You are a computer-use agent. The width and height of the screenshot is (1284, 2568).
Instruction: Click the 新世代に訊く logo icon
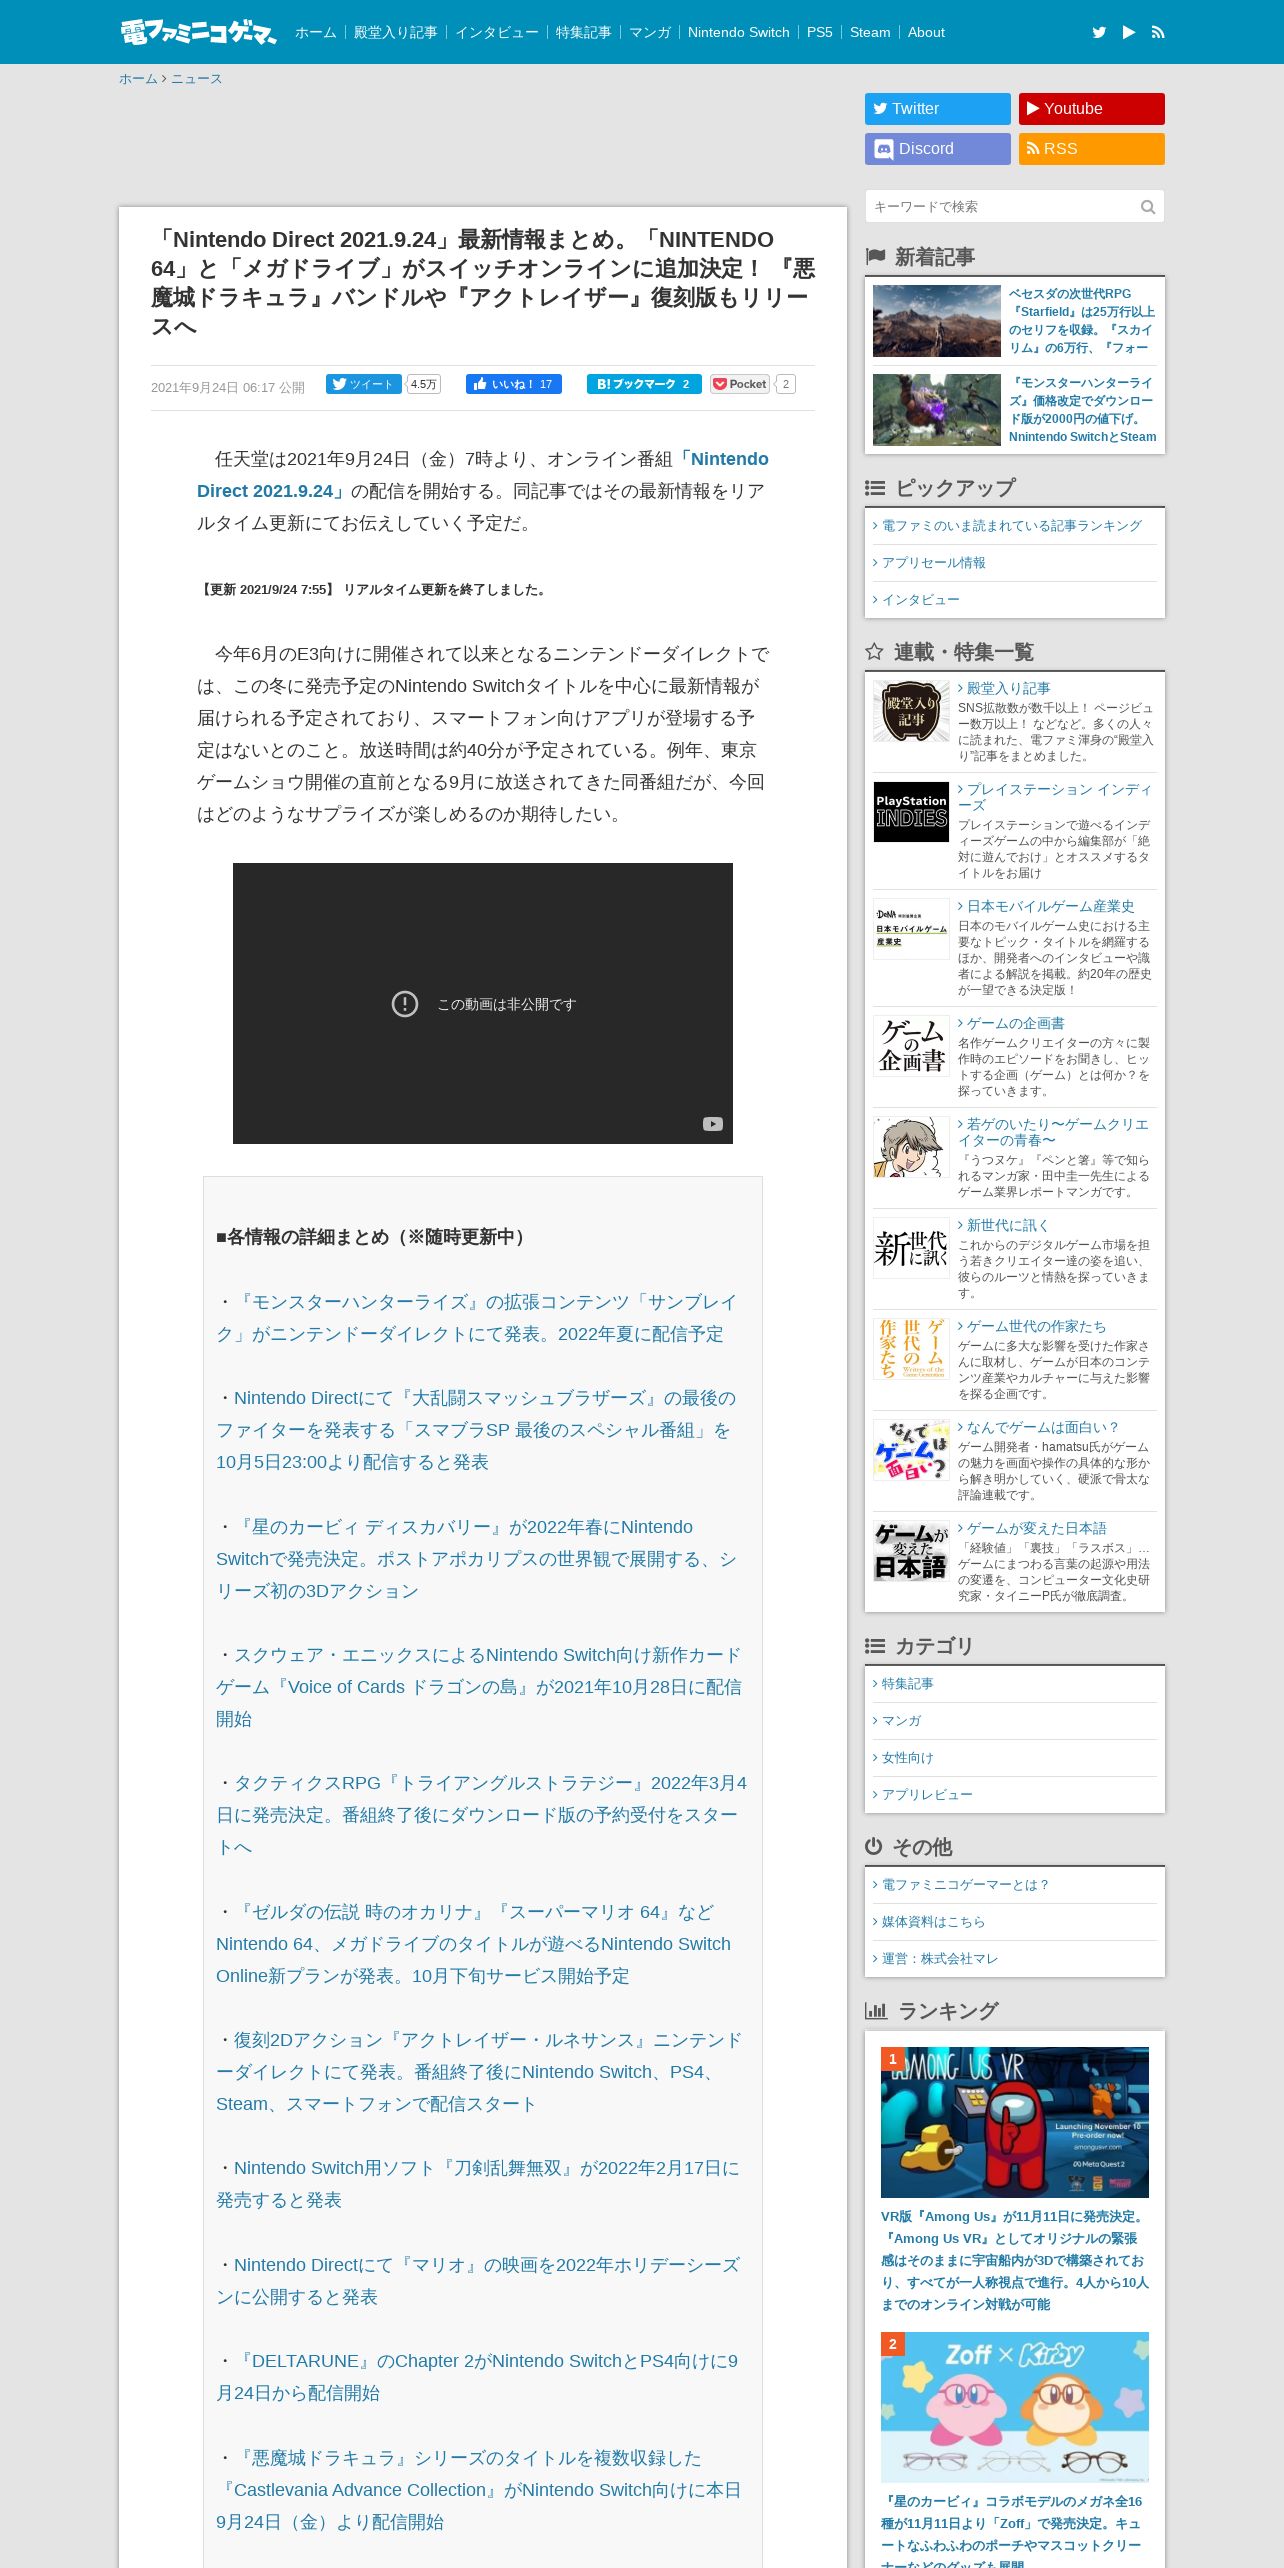(911, 1248)
